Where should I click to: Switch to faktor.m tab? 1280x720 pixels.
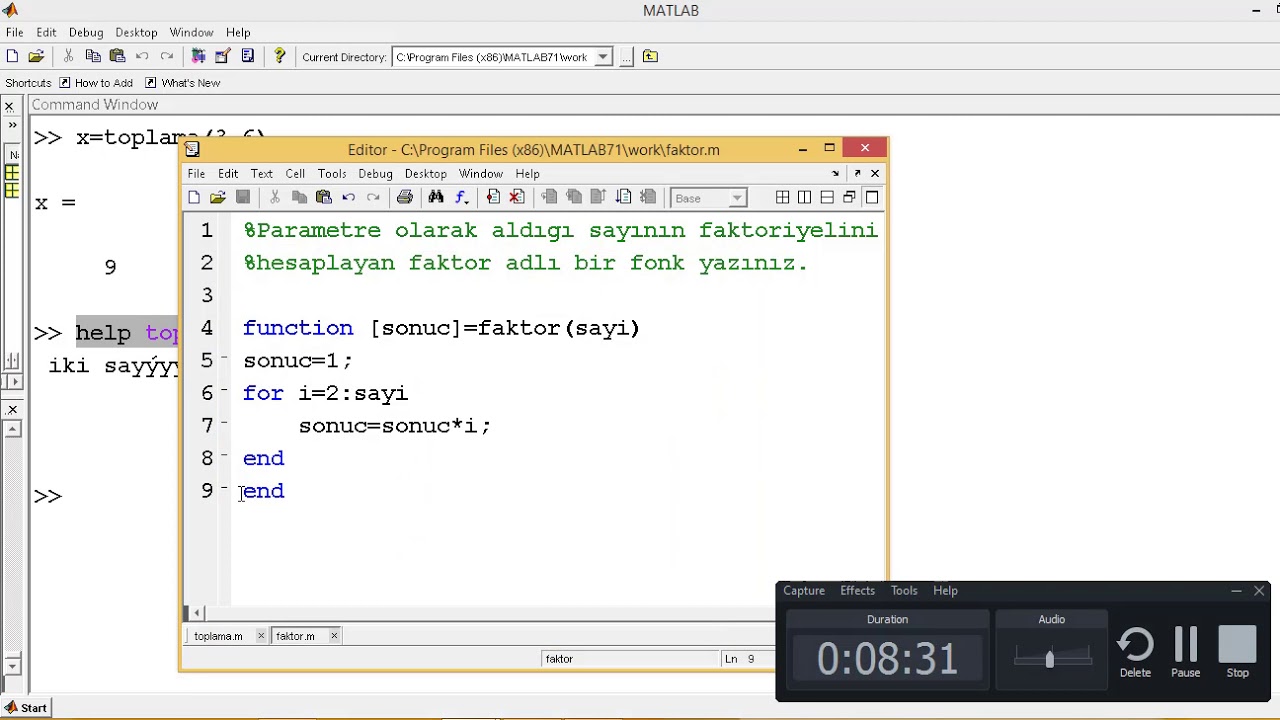click(x=295, y=636)
